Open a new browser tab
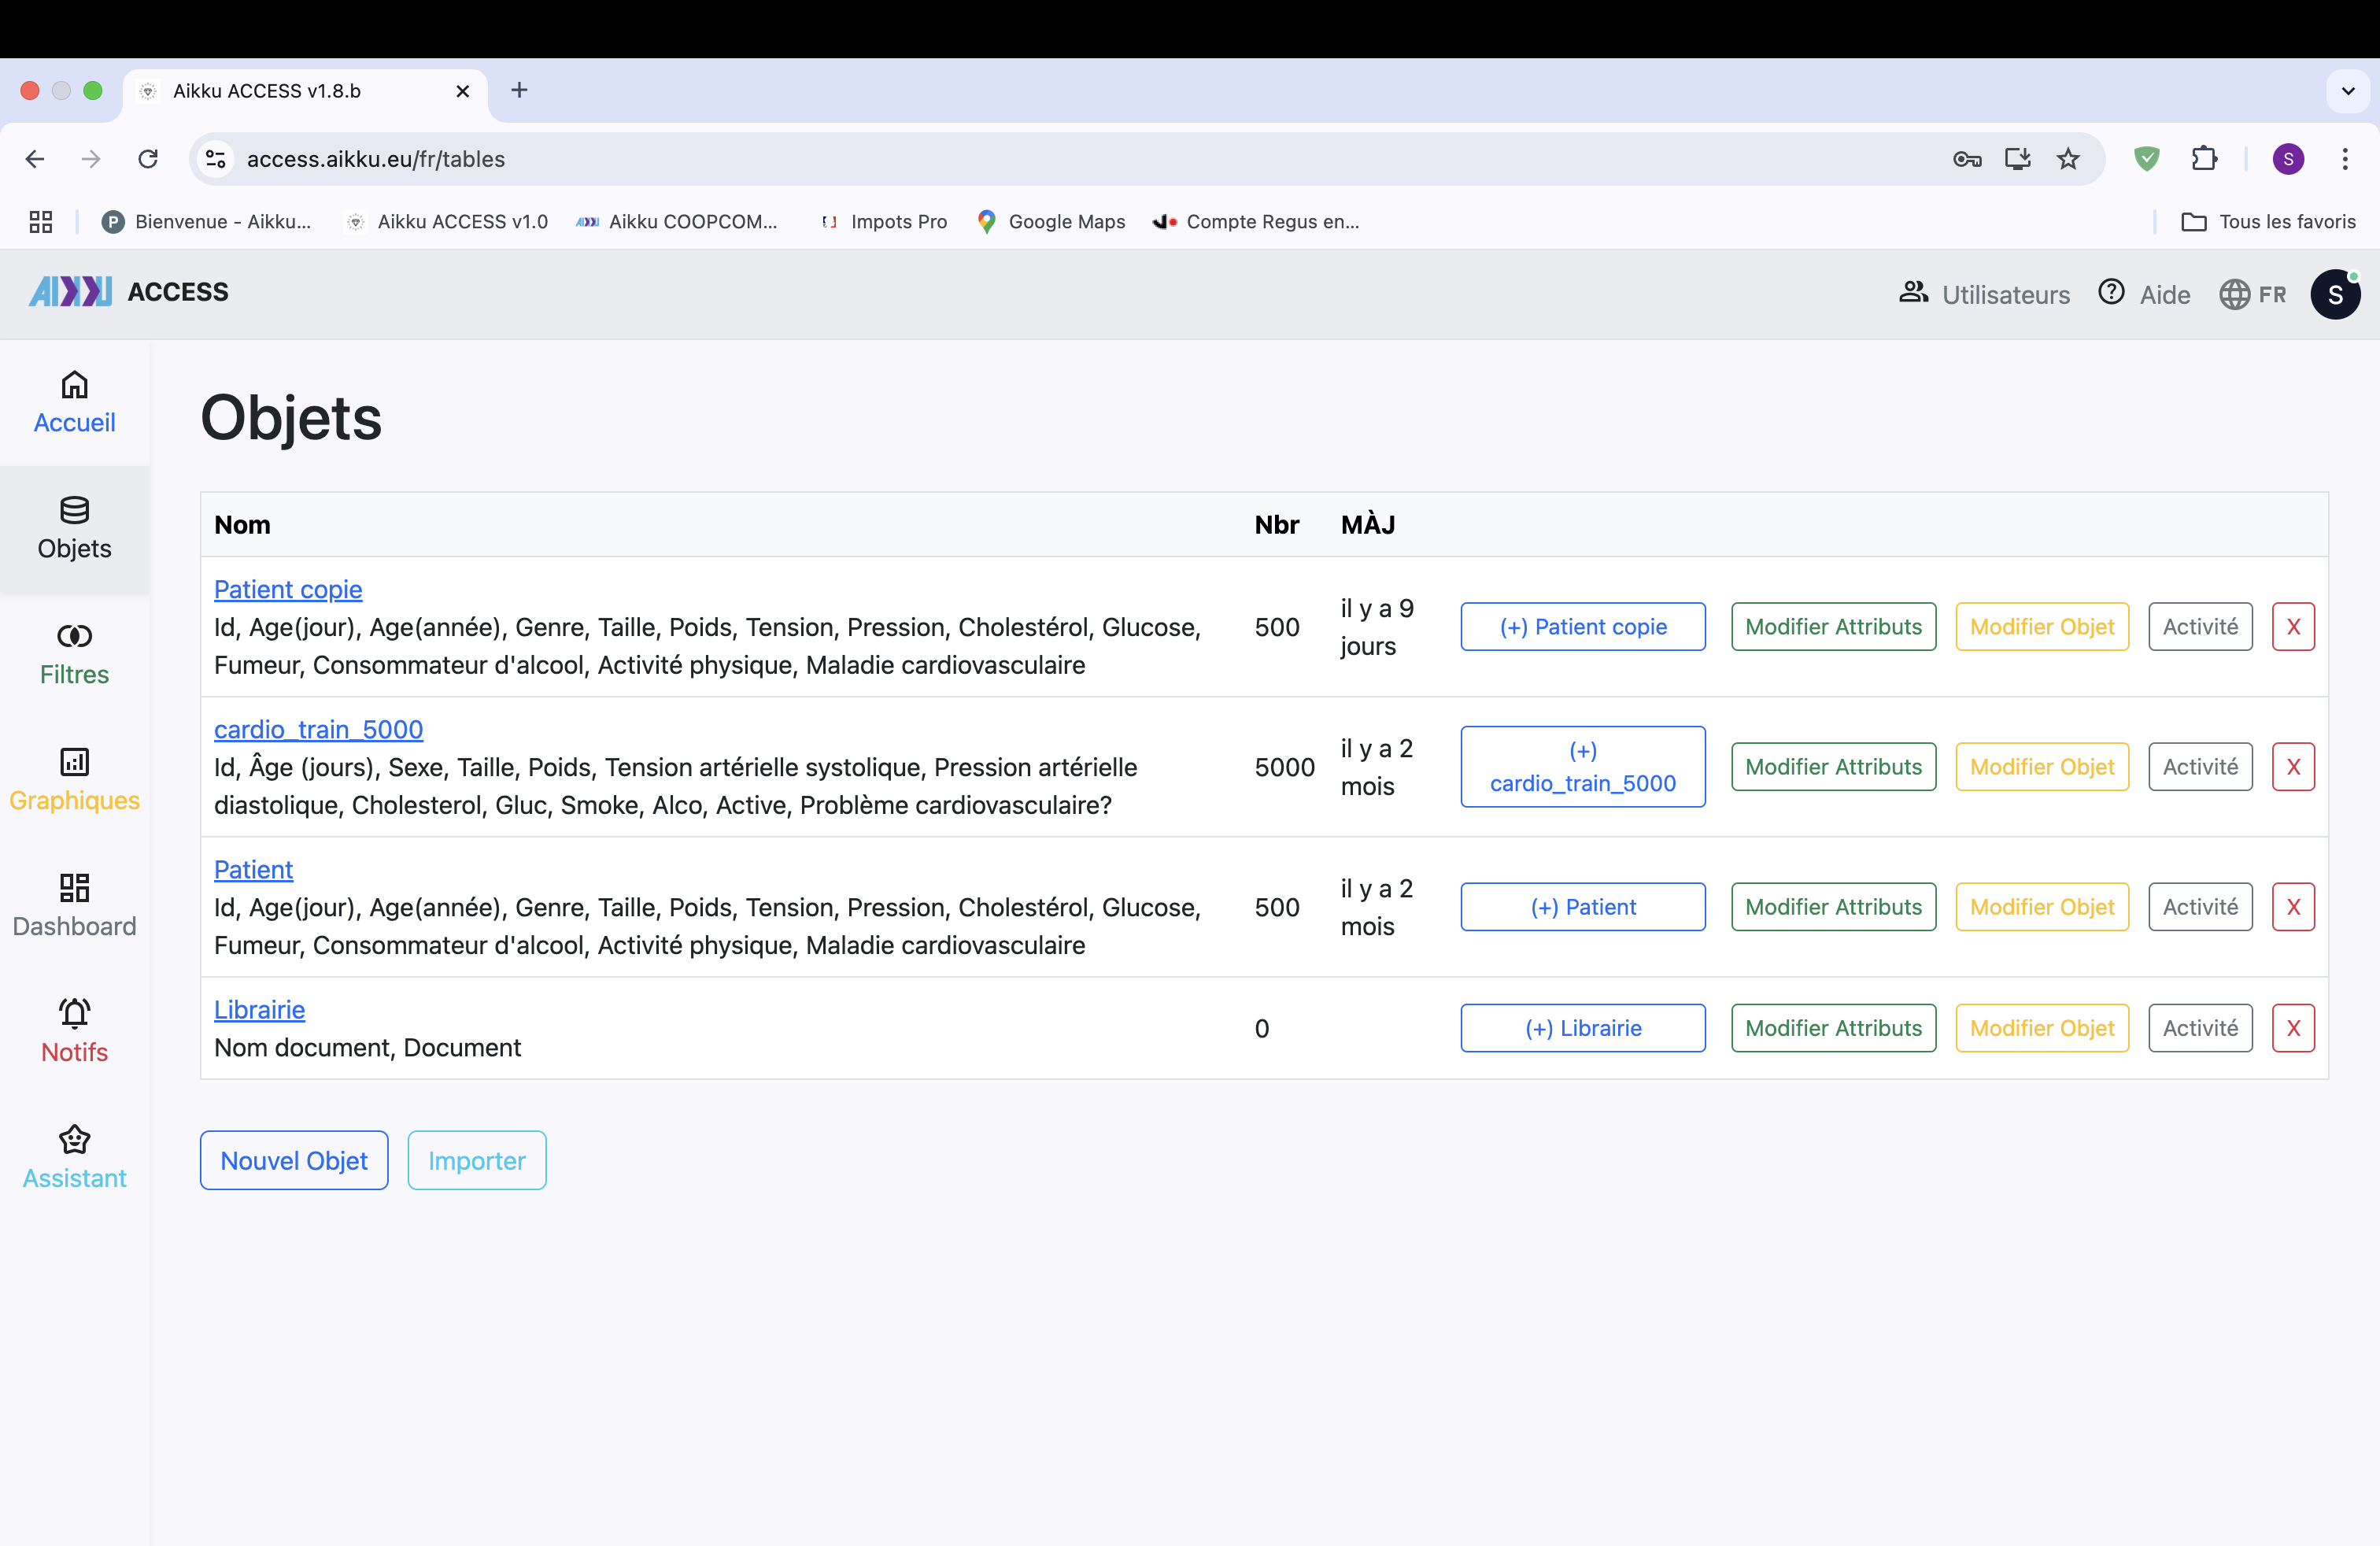 (x=519, y=90)
